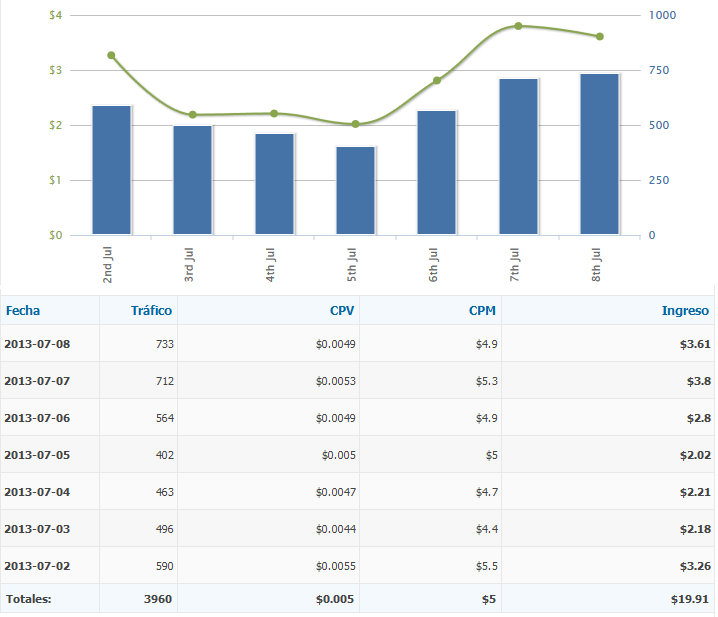Click the date cell 2013-07-08

click(37, 344)
